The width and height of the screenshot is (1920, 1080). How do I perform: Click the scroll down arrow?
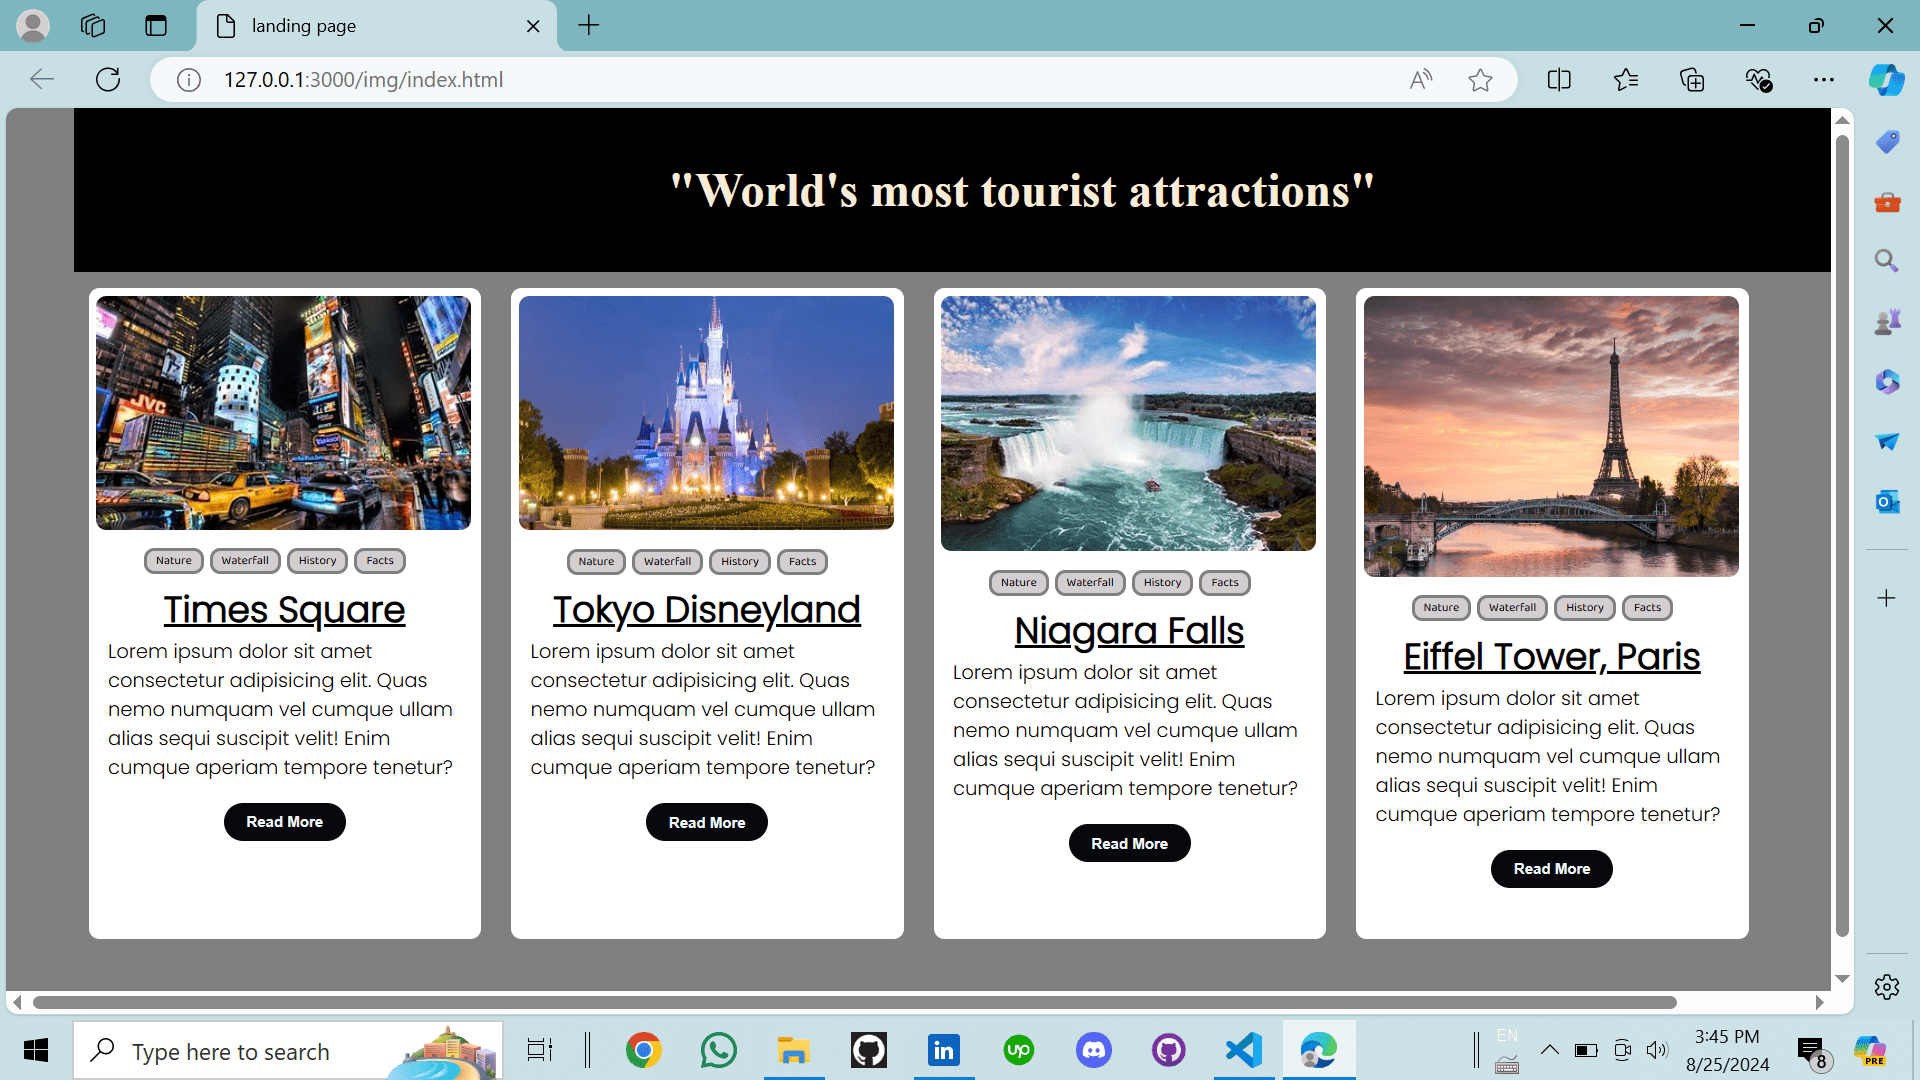click(x=1842, y=979)
